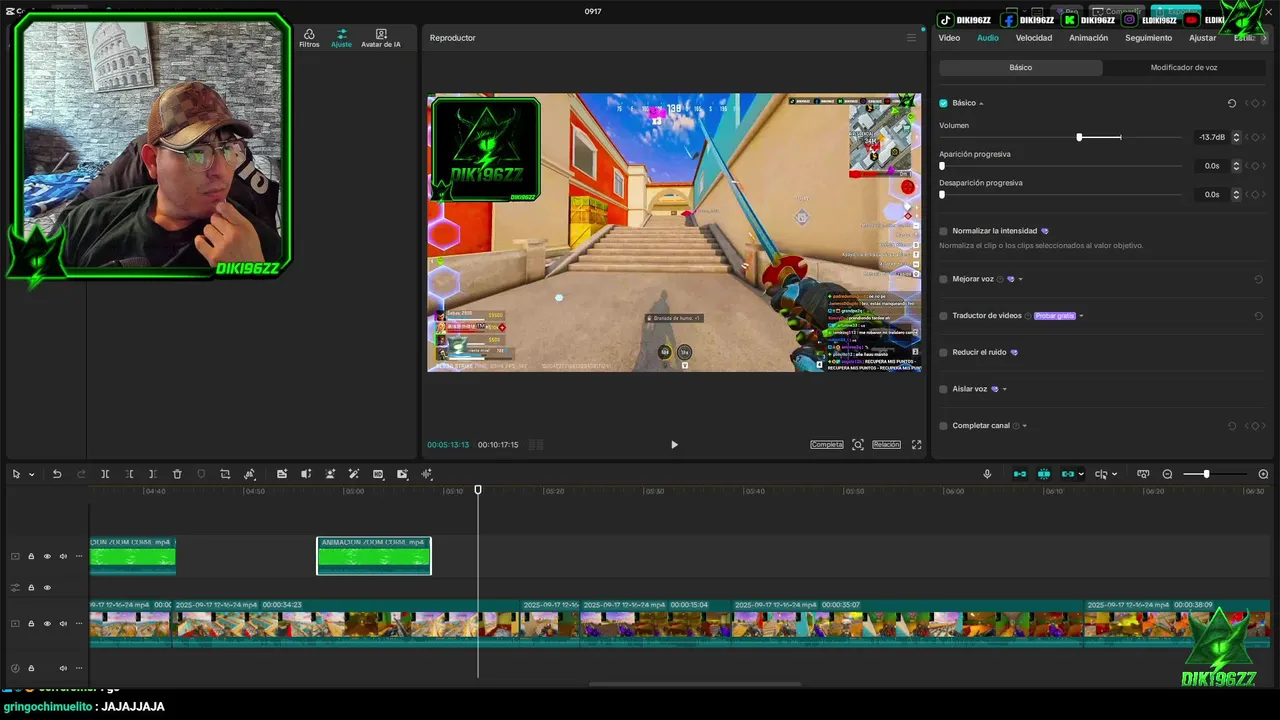
Task: Expand Completar canal dropdown arrow
Action: (x=1025, y=426)
